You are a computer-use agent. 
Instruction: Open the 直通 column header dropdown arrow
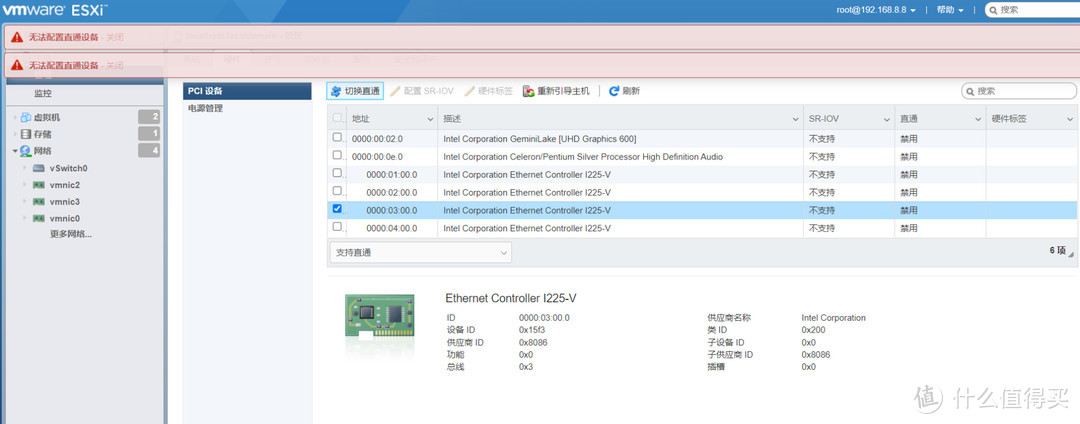978,119
